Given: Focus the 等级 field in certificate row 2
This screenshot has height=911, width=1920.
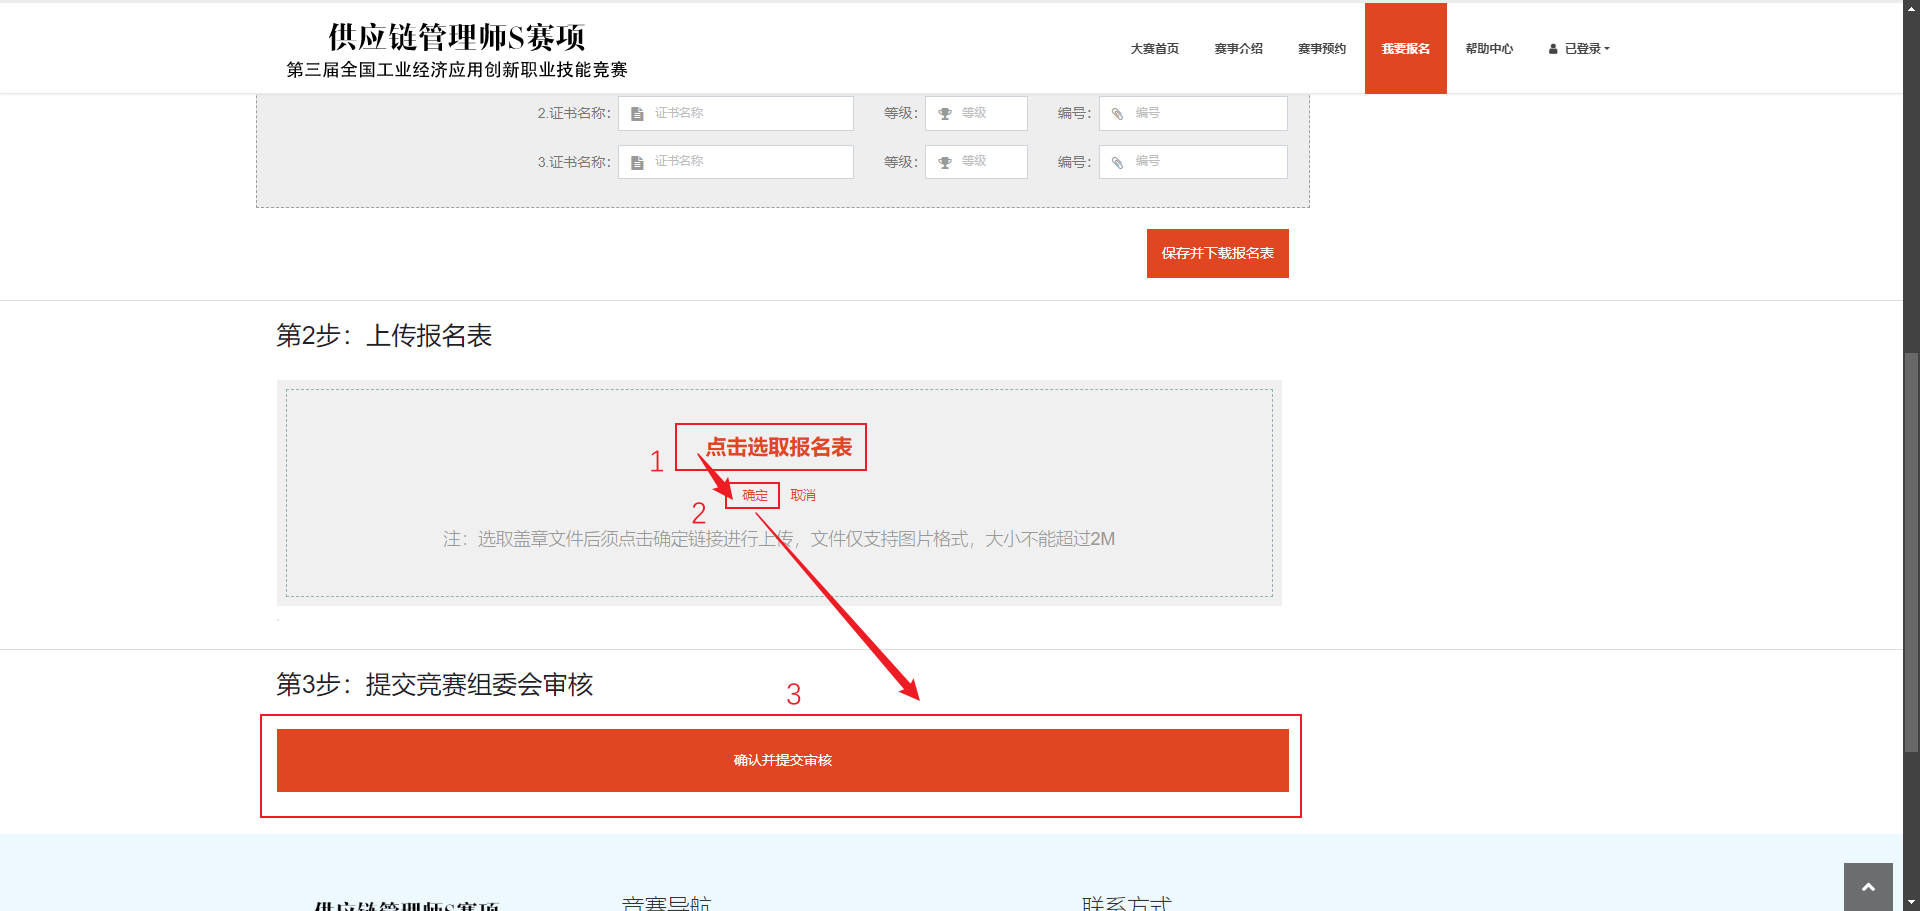Looking at the screenshot, I should [x=976, y=113].
